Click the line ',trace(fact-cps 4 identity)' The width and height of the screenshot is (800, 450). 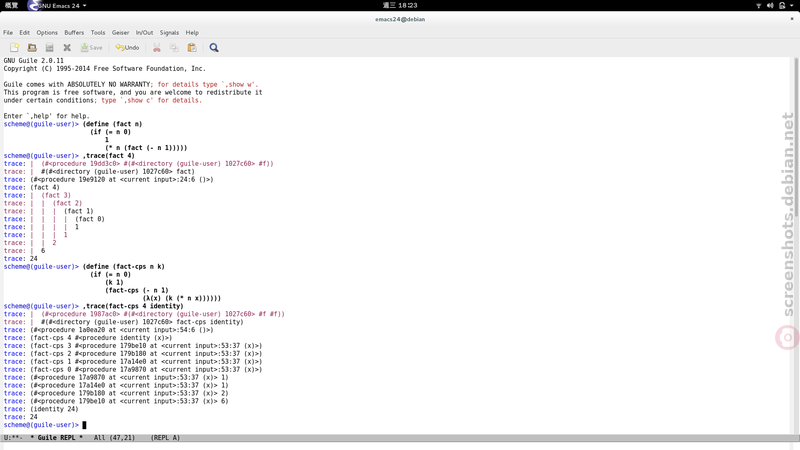[x=133, y=306]
